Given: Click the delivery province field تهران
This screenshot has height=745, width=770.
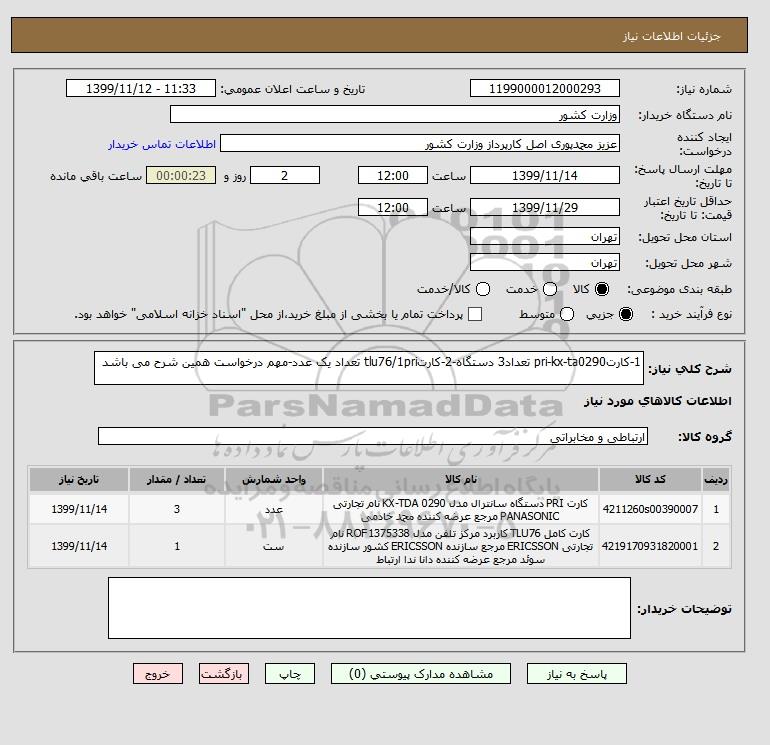Looking at the screenshot, I should click(x=545, y=237).
